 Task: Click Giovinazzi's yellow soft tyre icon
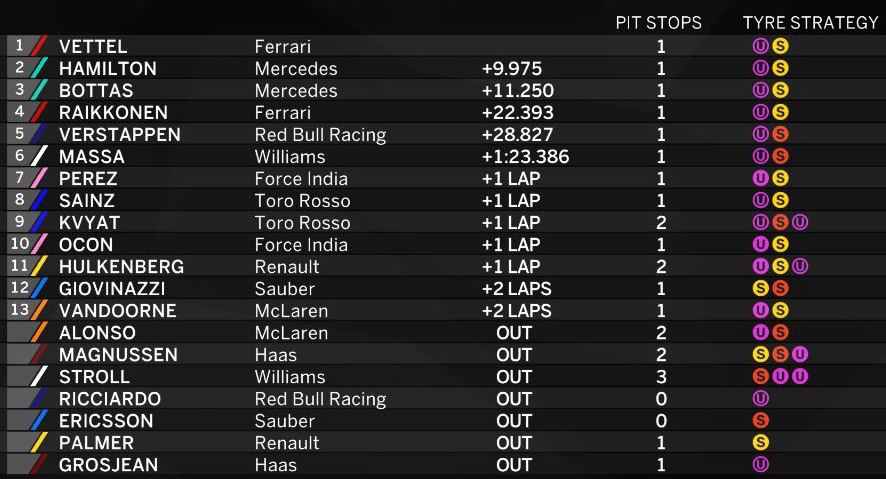point(761,288)
